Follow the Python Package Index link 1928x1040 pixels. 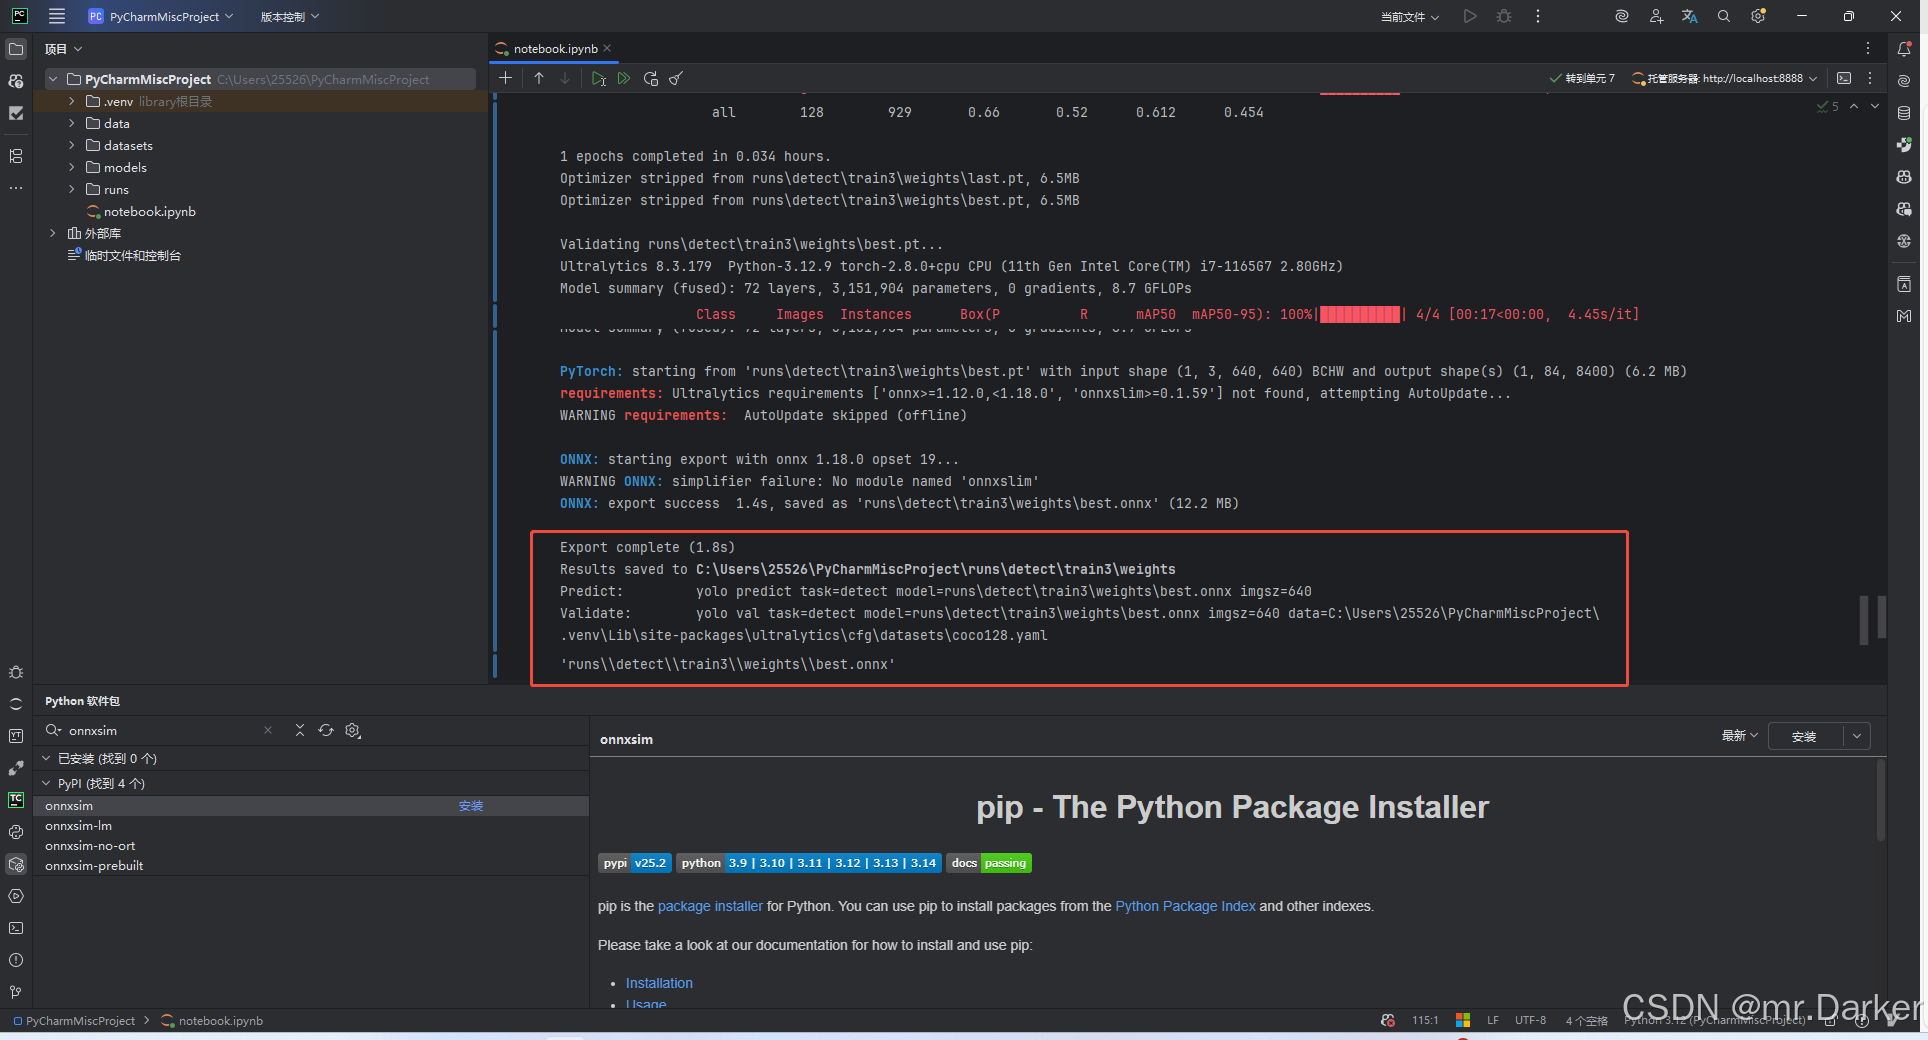(1185, 906)
